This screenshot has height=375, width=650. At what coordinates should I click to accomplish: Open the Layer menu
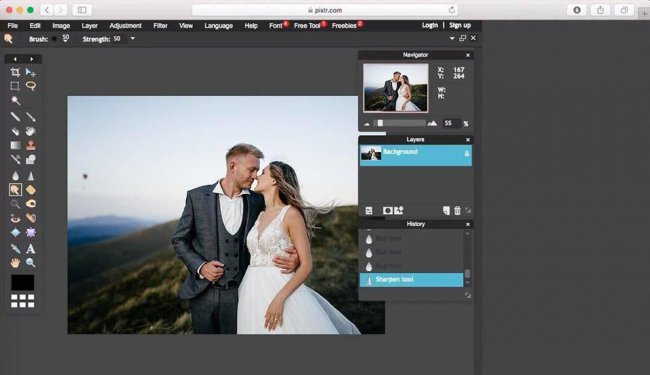(x=90, y=26)
